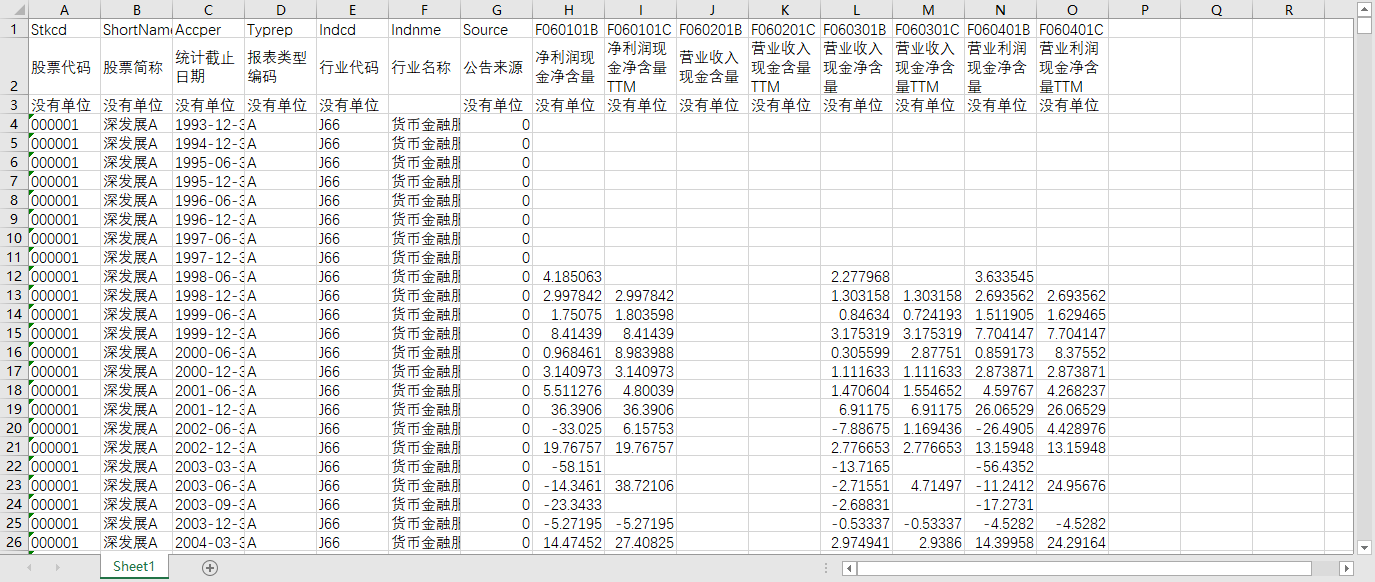Click the vertical scrollbar thumb
The height and width of the screenshot is (582, 1375).
(x=1365, y=26)
